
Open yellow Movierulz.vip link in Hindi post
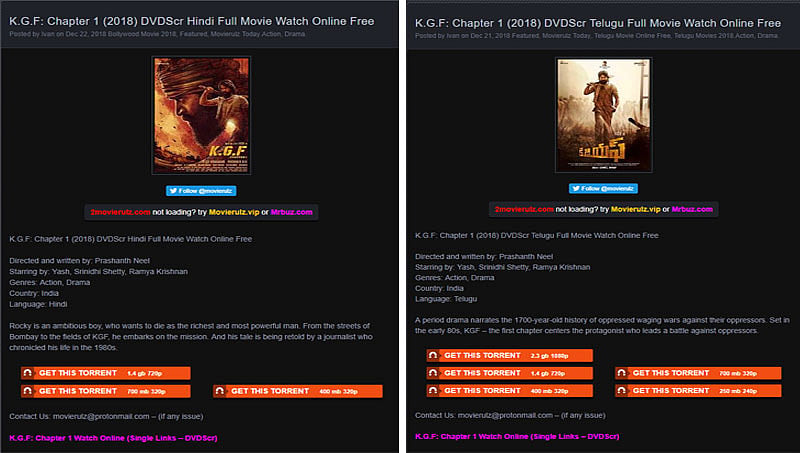tap(234, 212)
